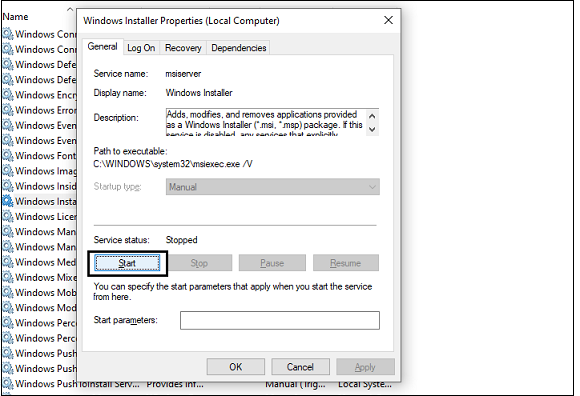Viewport: 580px width, 396px height.
Task: Click the greyed Stop button
Action: tap(199, 263)
